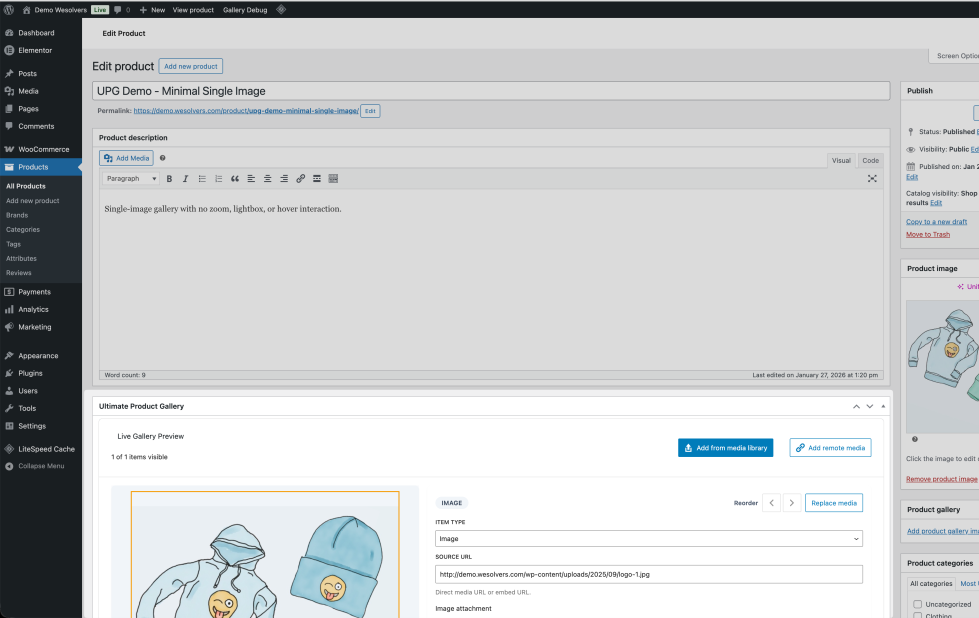Viewport: 979px width, 618px height.
Task: Expand the Item Type dropdown
Action: [648, 538]
